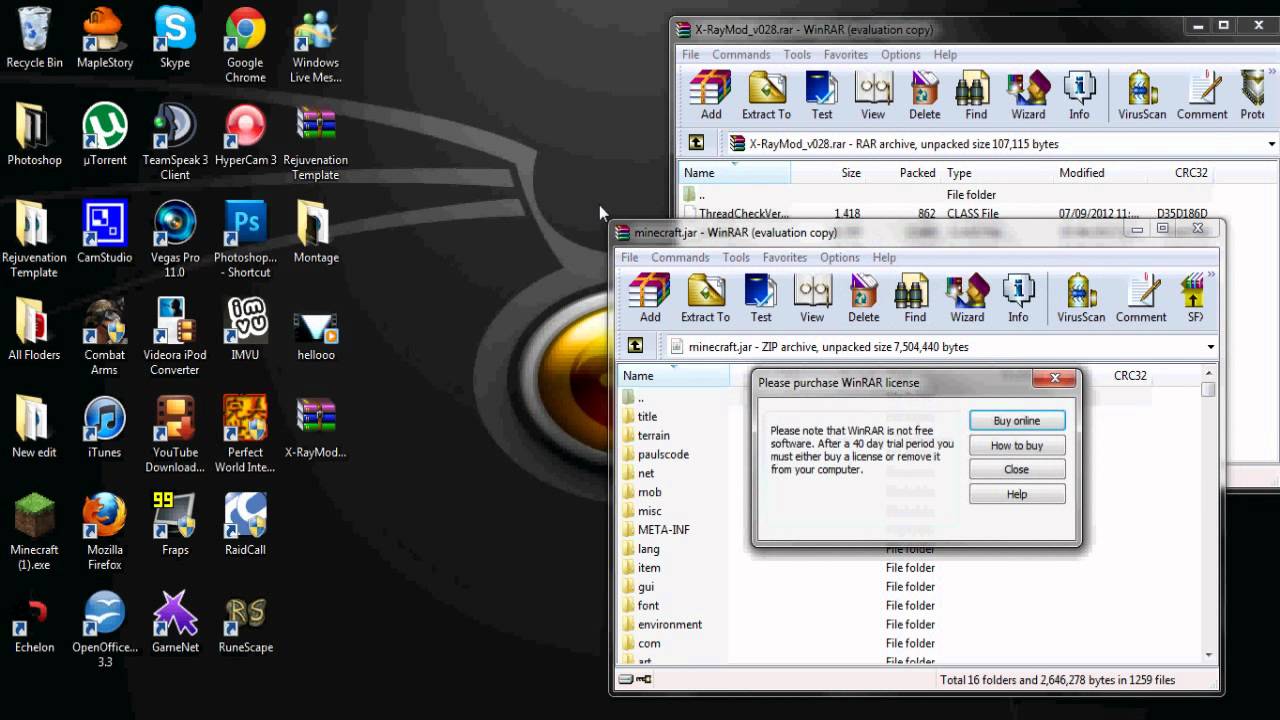
Task: Select ThreadCheckVer... file in X-RayMod window
Action: tap(737, 213)
